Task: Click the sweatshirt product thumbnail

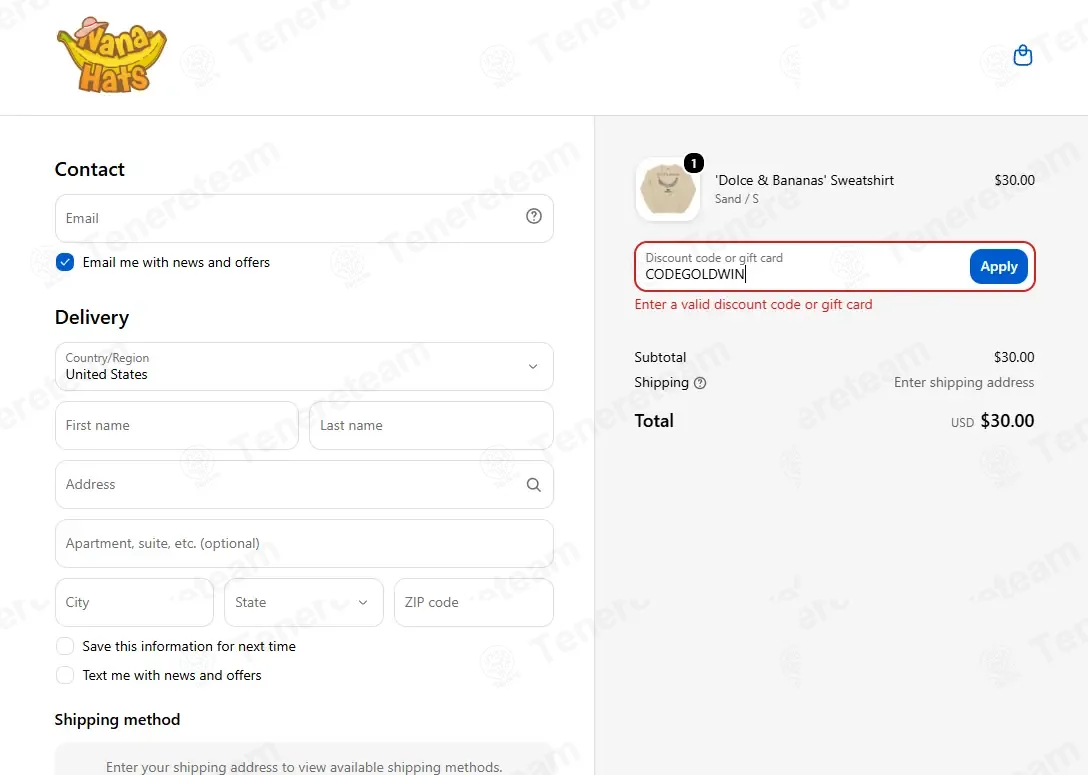Action: coord(668,189)
